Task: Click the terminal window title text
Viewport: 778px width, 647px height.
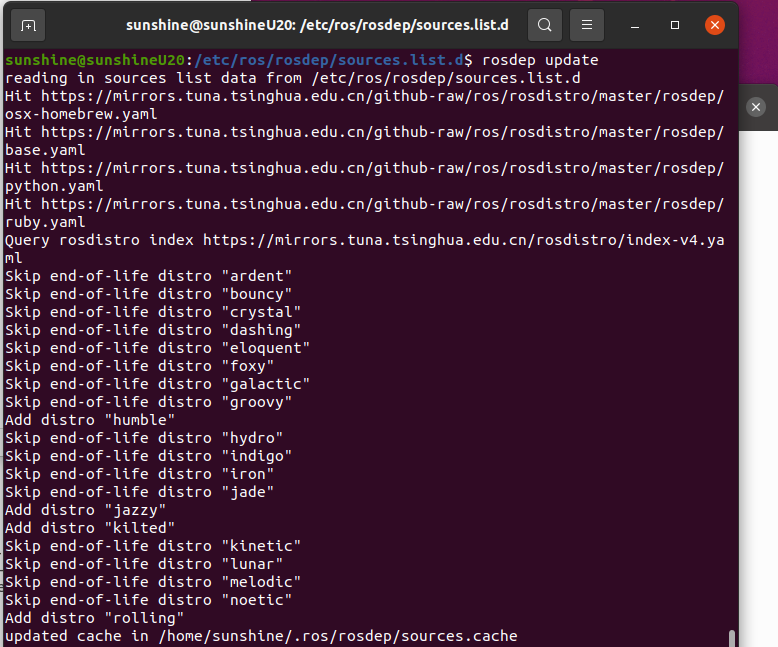Action: [317, 25]
